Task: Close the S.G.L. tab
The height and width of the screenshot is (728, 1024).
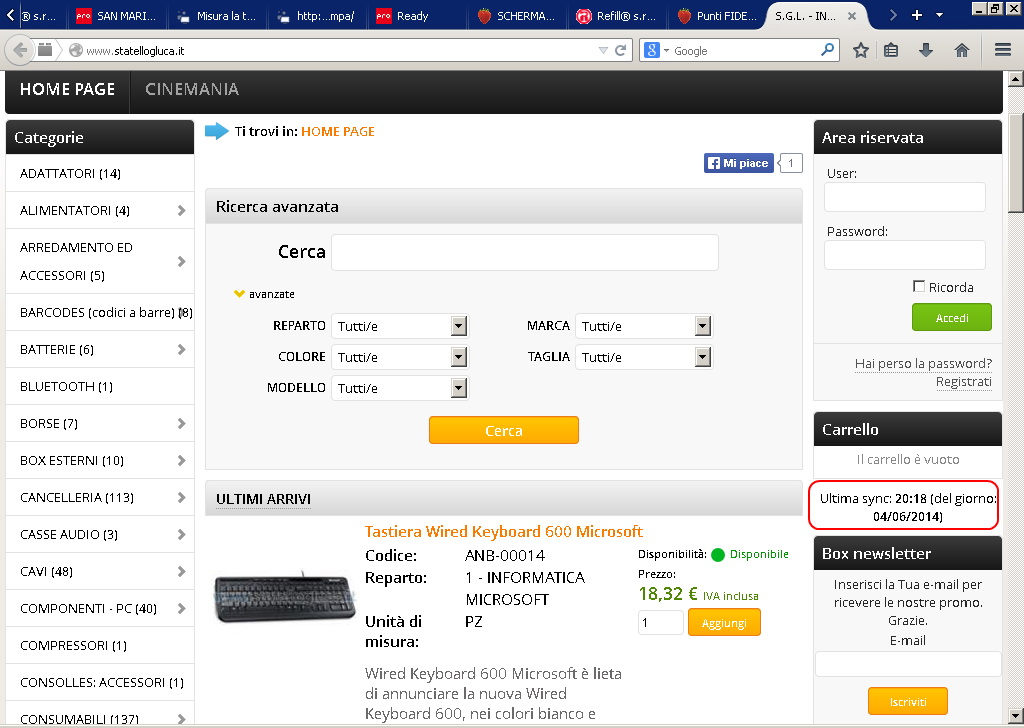Action: (852, 16)
